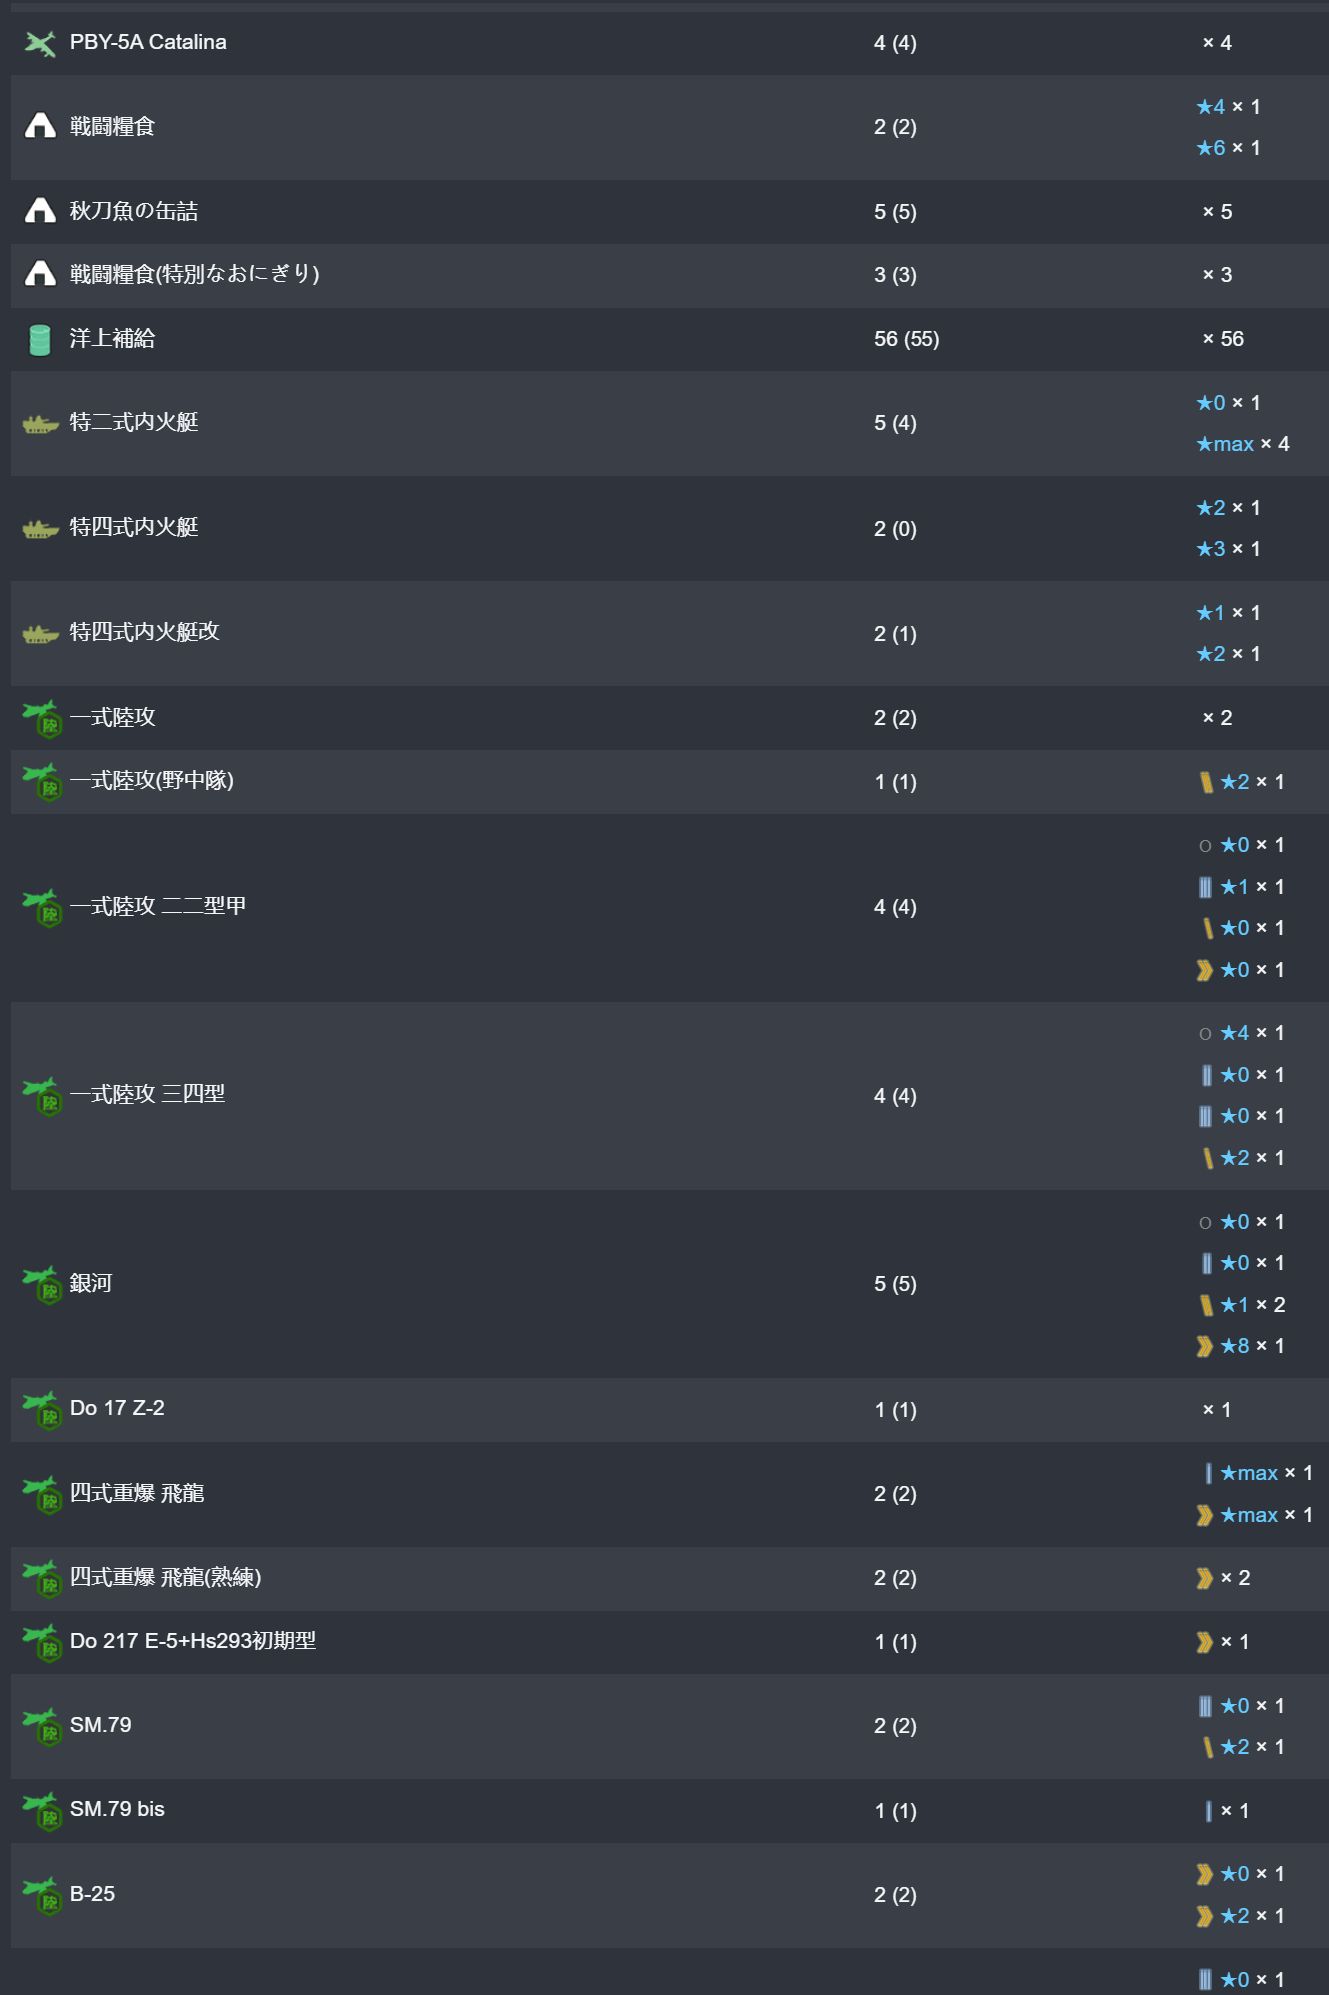Screen dimensions: 1329x1995
Task: Click the 銀河 land bomber icon
Action: click(x=42, y=1284)
